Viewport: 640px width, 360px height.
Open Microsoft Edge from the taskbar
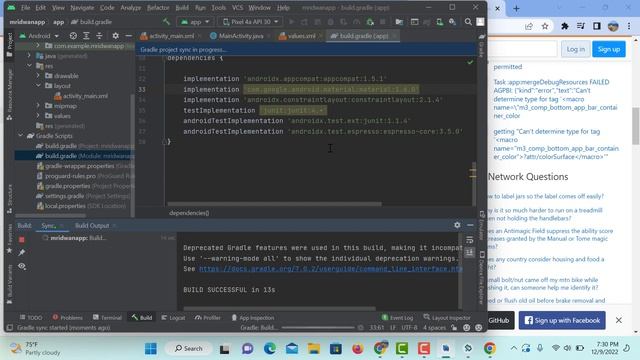[269, 349]
